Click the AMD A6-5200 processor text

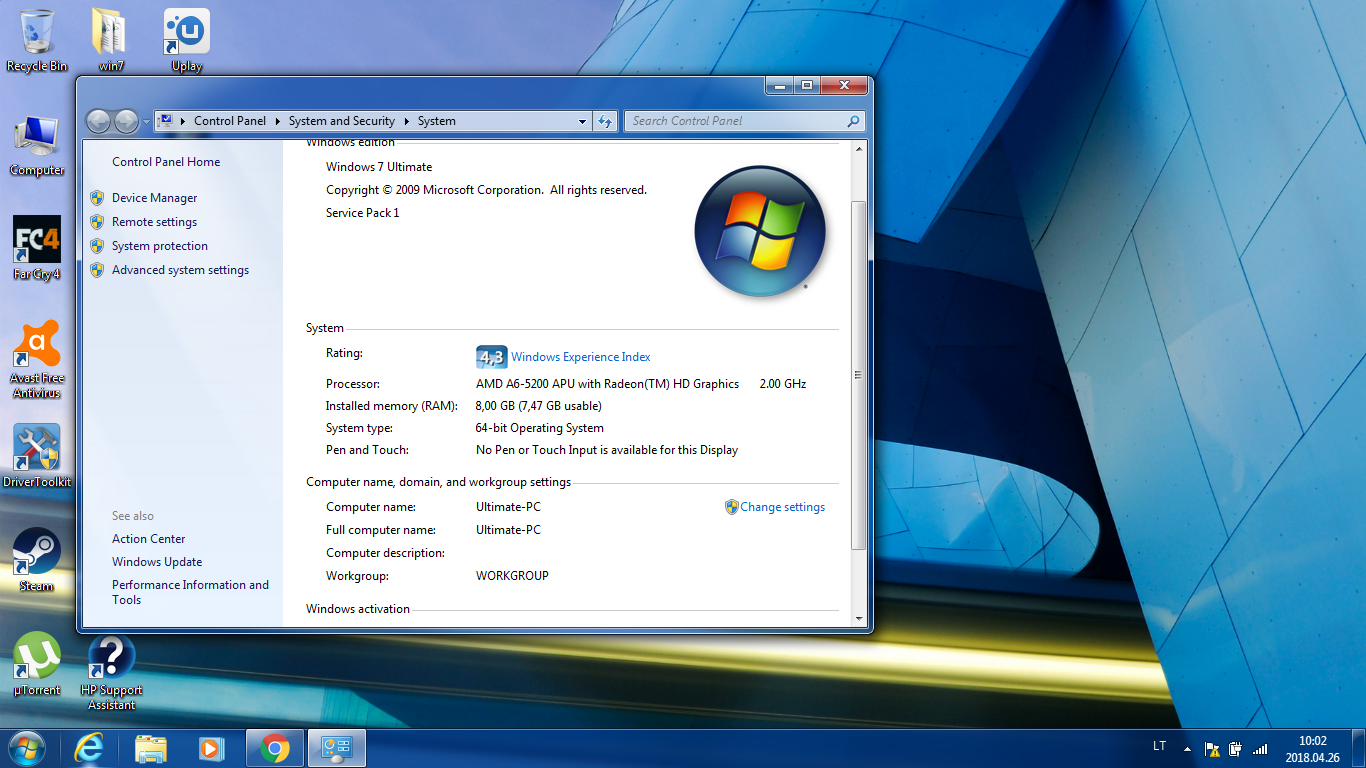point(608,384)
